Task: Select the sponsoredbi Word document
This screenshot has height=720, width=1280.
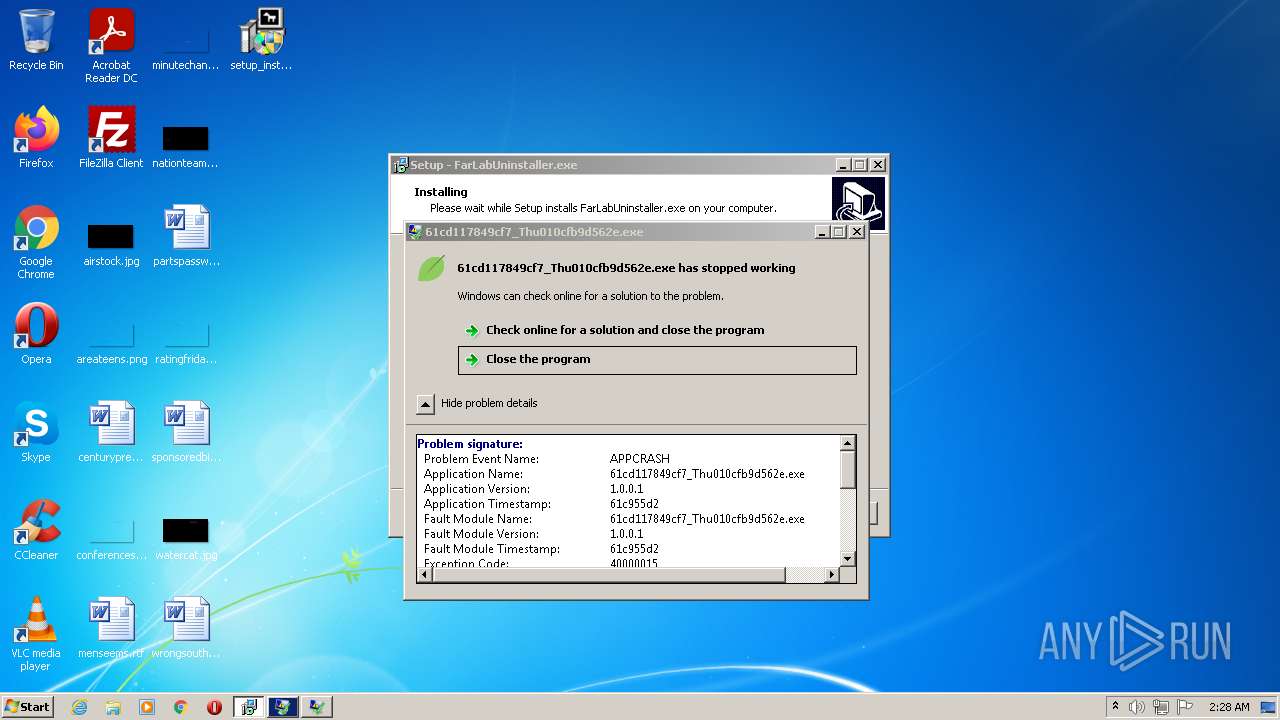Action: [x=186, y=432]
